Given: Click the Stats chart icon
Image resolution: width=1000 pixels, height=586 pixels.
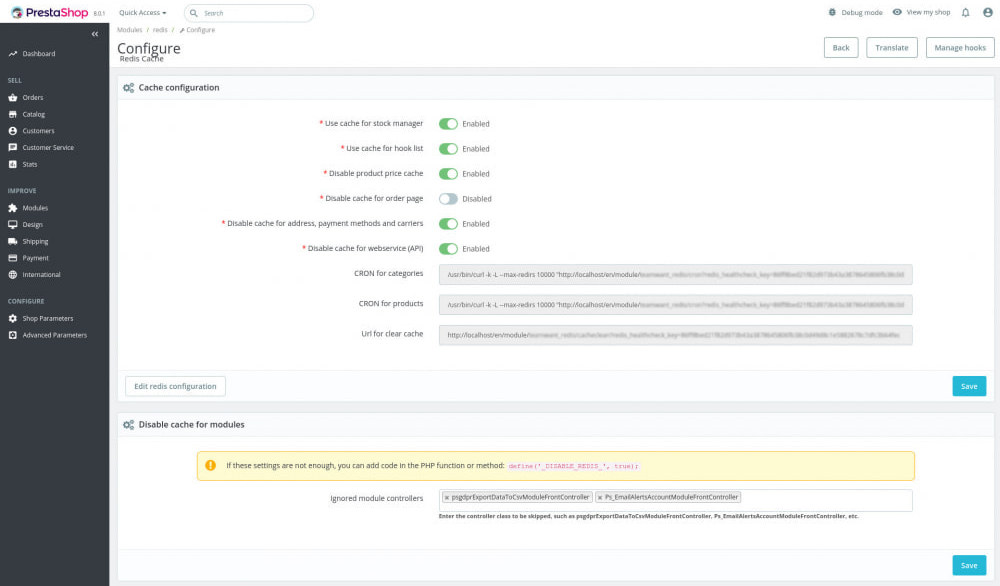Looking at the screenshot, I should click(13, 164).
